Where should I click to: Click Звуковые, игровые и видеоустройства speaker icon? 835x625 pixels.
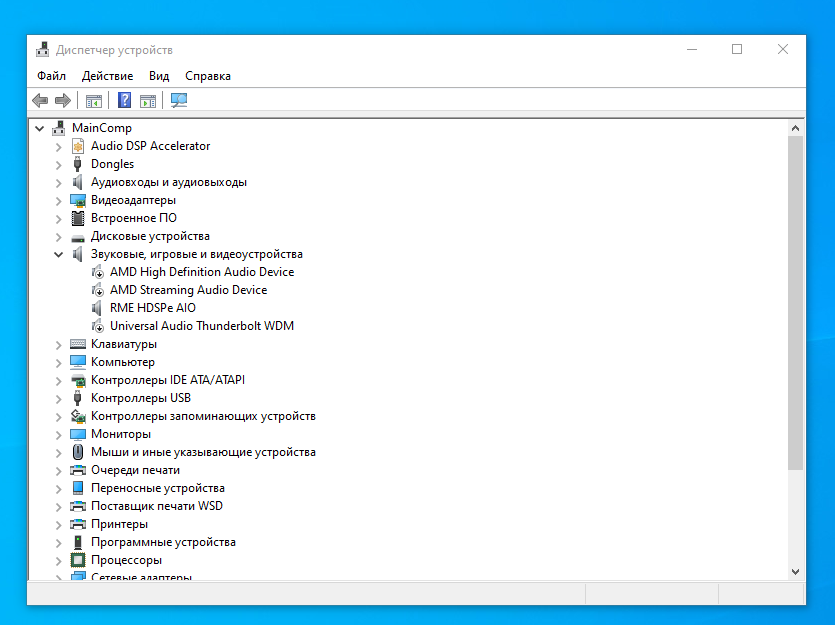point(78,254)
